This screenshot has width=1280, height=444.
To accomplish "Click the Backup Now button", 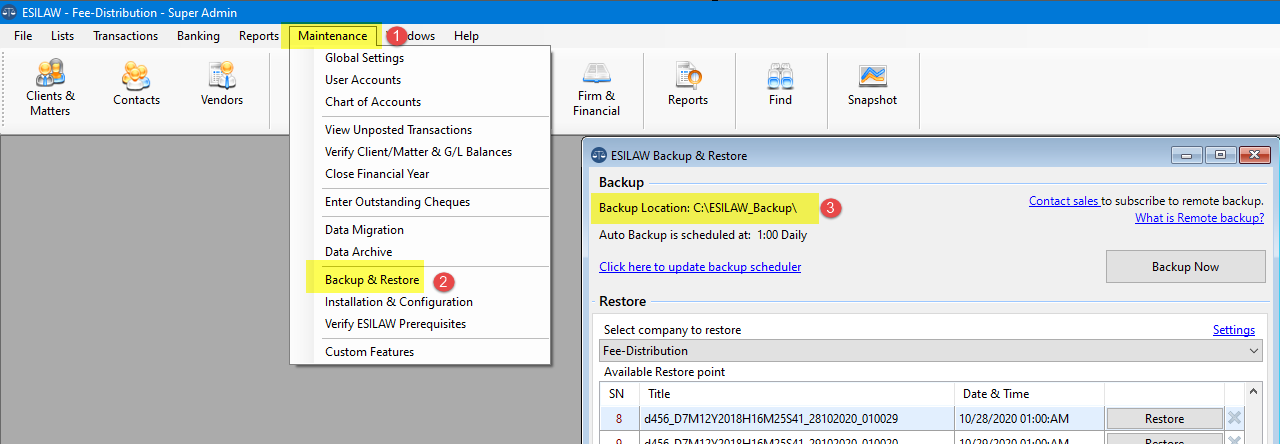I will click(1185, 267).
